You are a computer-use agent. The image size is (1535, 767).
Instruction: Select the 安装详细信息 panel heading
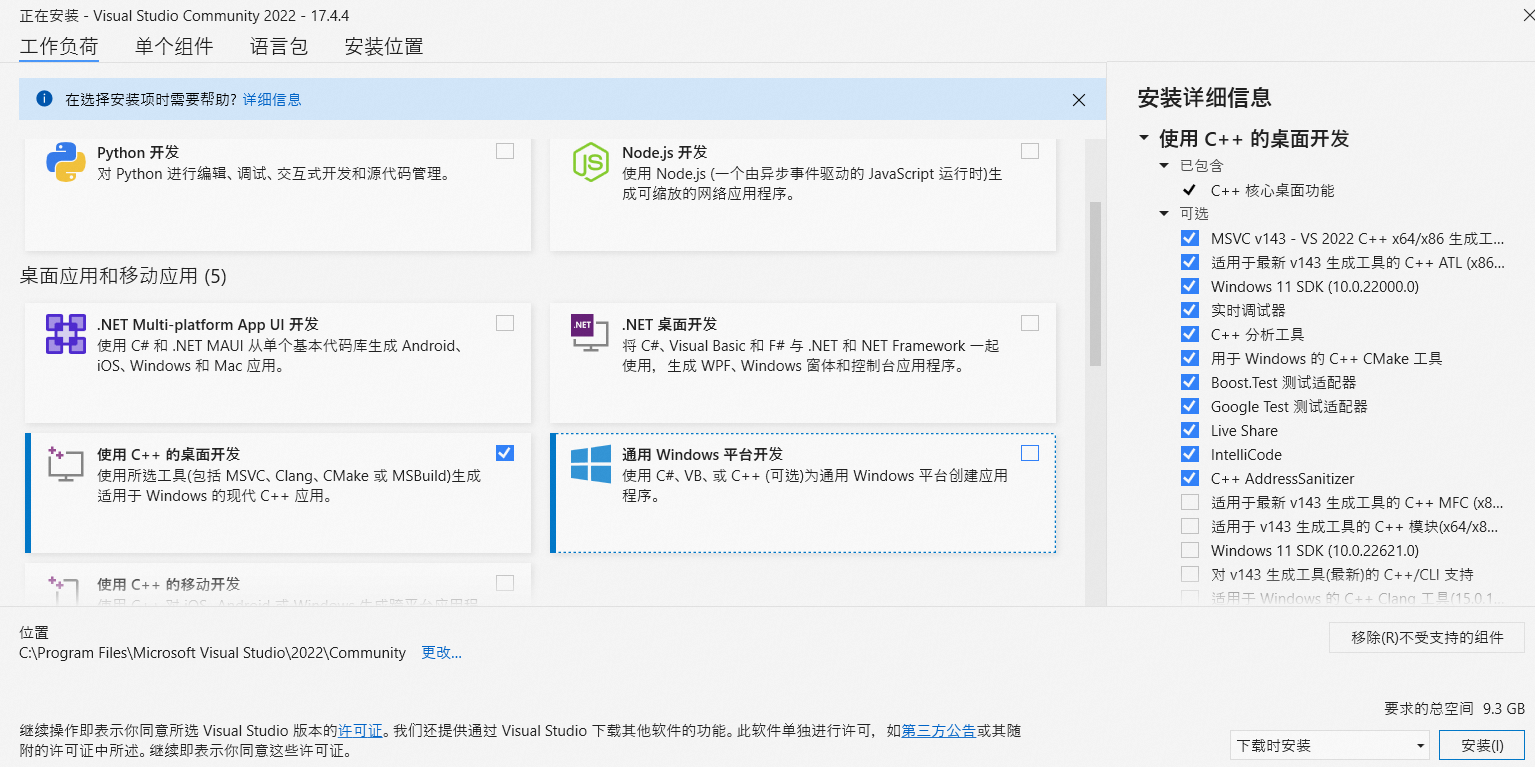point(1205,98)
